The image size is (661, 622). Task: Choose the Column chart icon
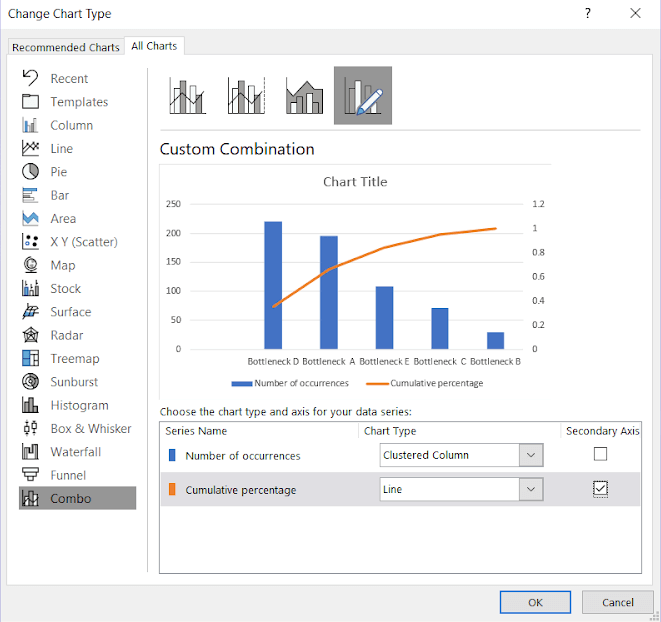click(x=30, y=125)
